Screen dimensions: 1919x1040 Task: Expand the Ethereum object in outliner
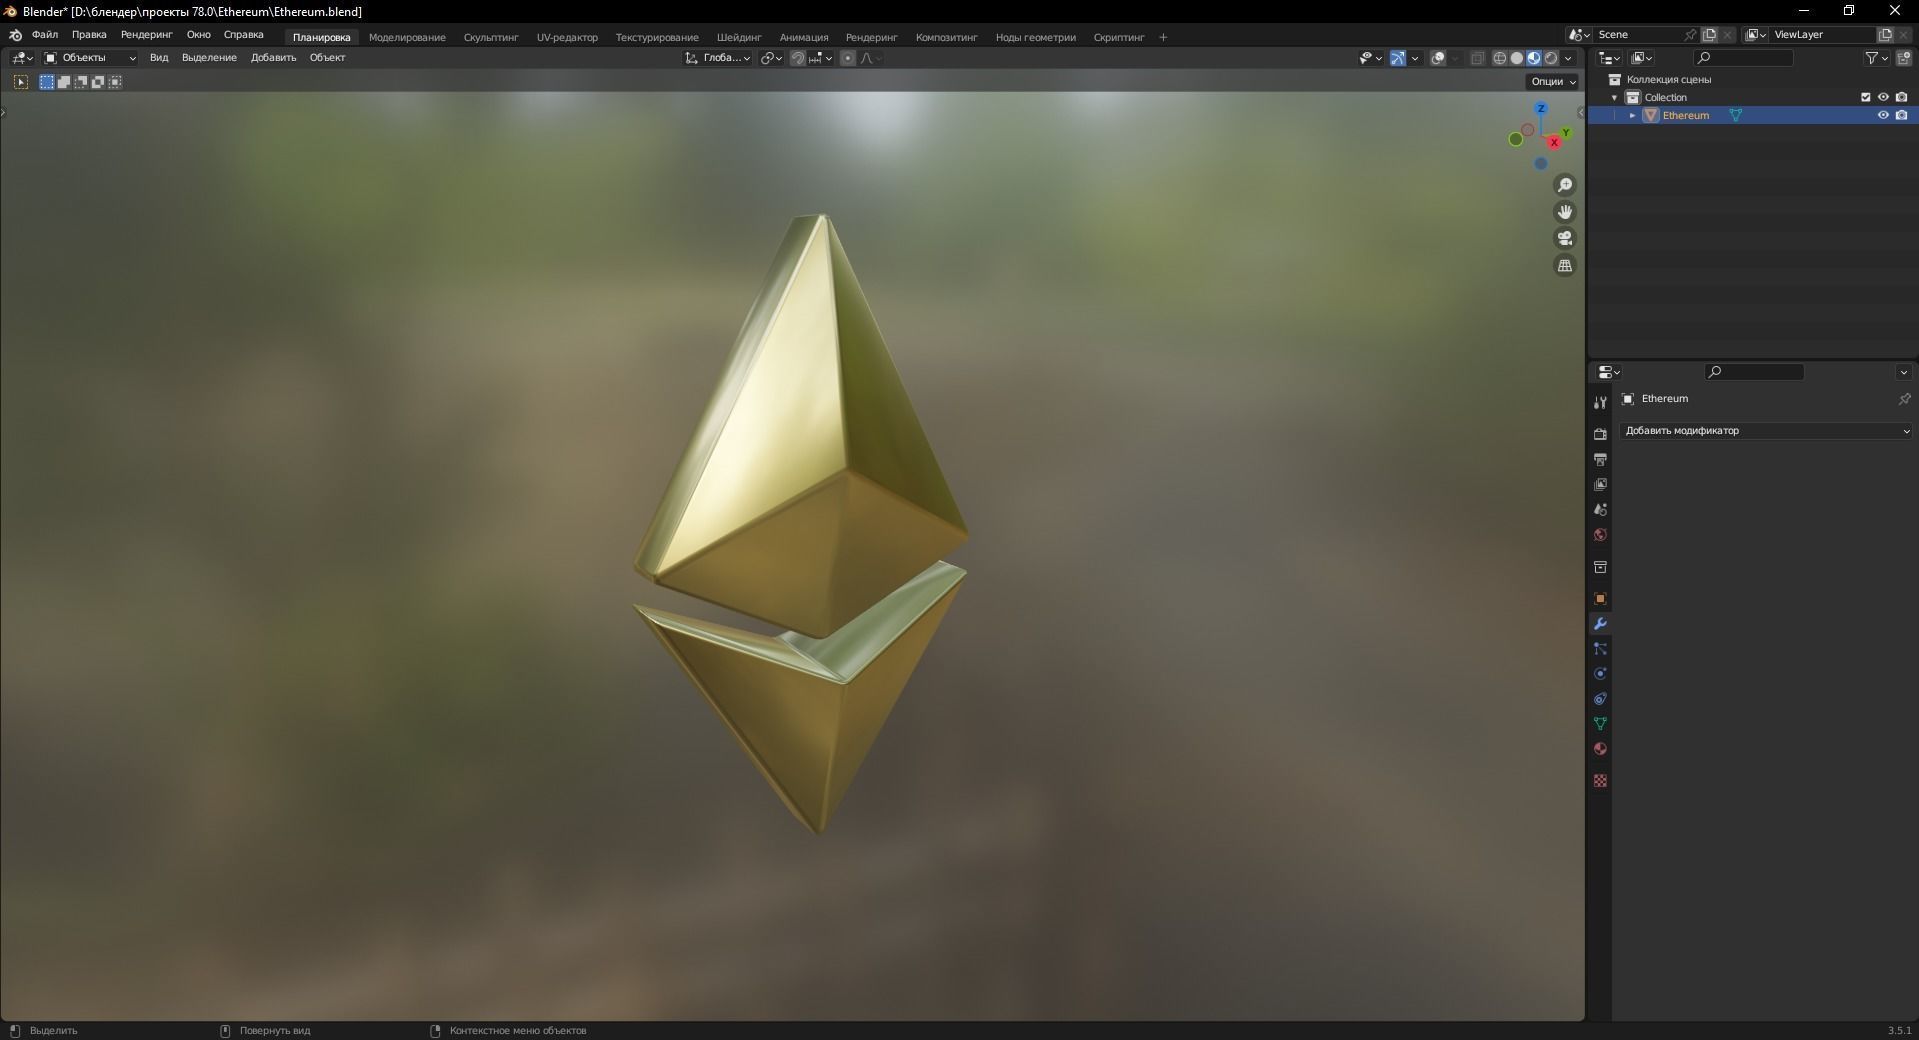click(1633, 116)
